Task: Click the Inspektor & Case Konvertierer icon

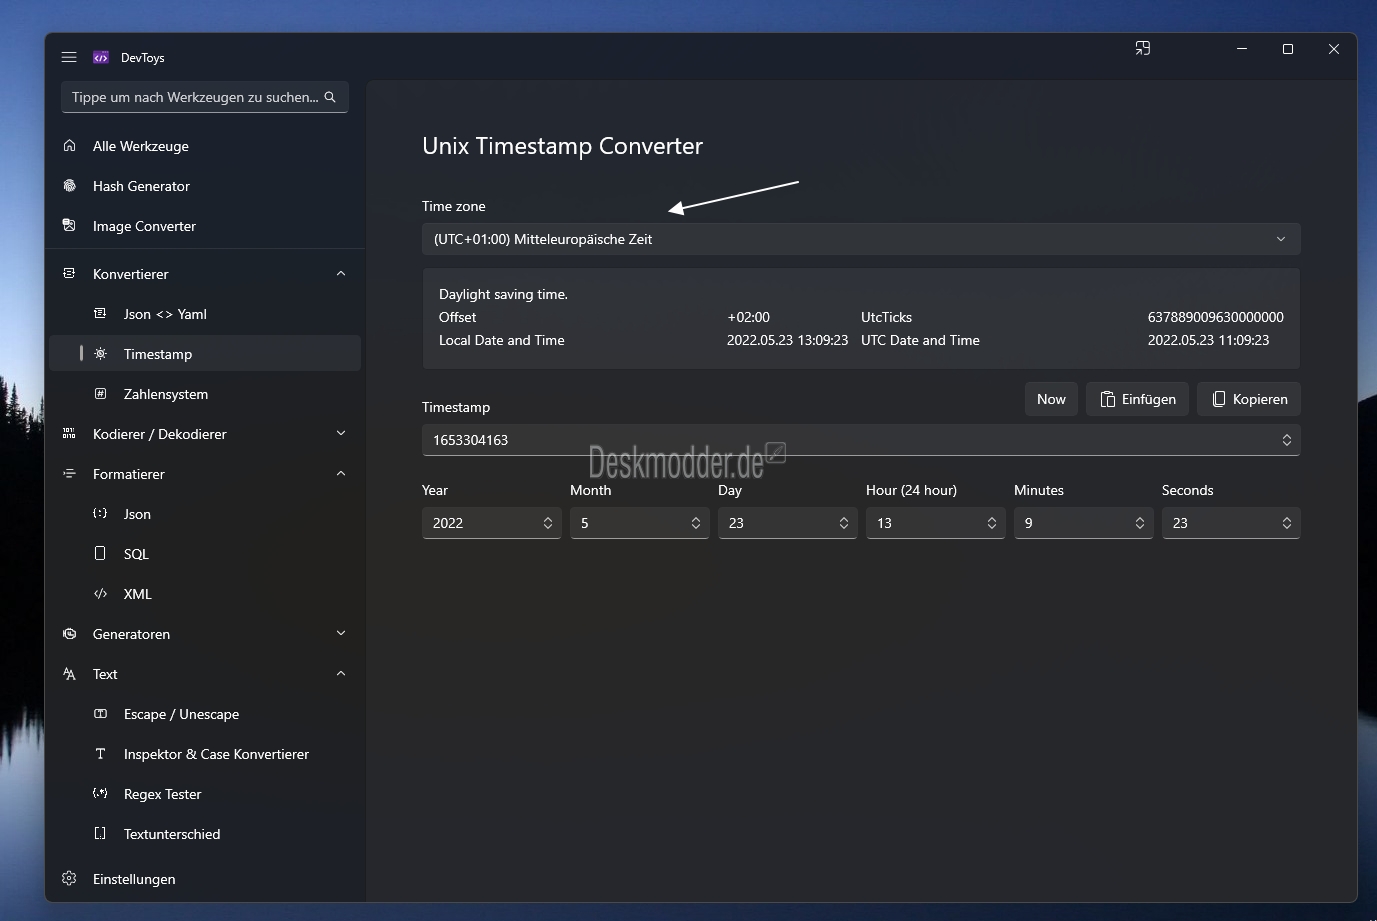Action: pyautogui.click(x=100, y=754)
